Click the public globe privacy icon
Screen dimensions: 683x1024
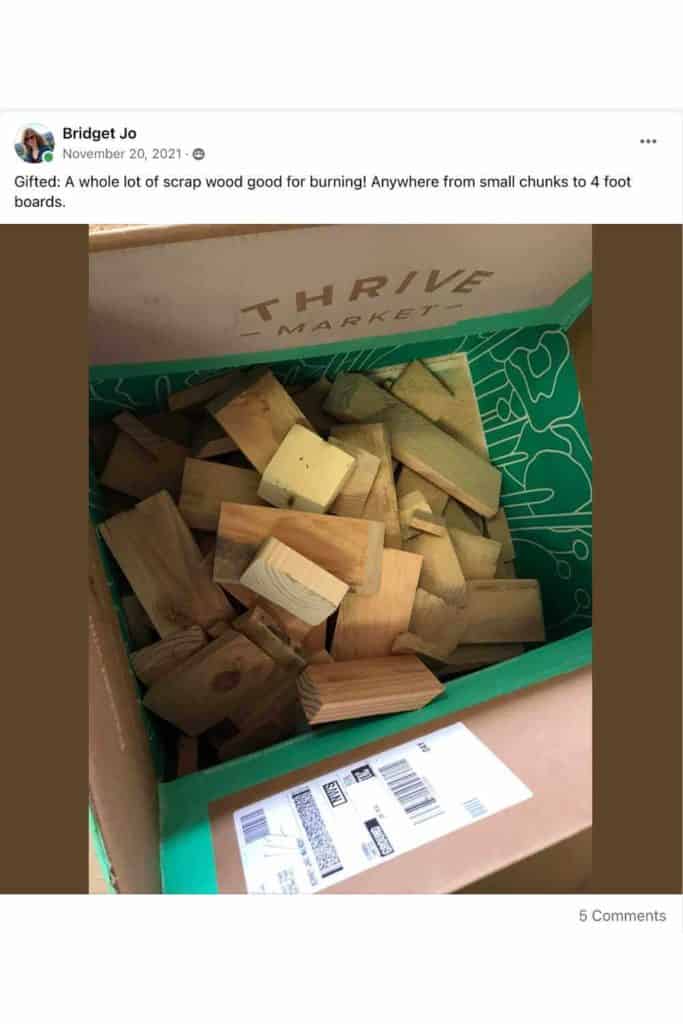[x=199, y=154]
